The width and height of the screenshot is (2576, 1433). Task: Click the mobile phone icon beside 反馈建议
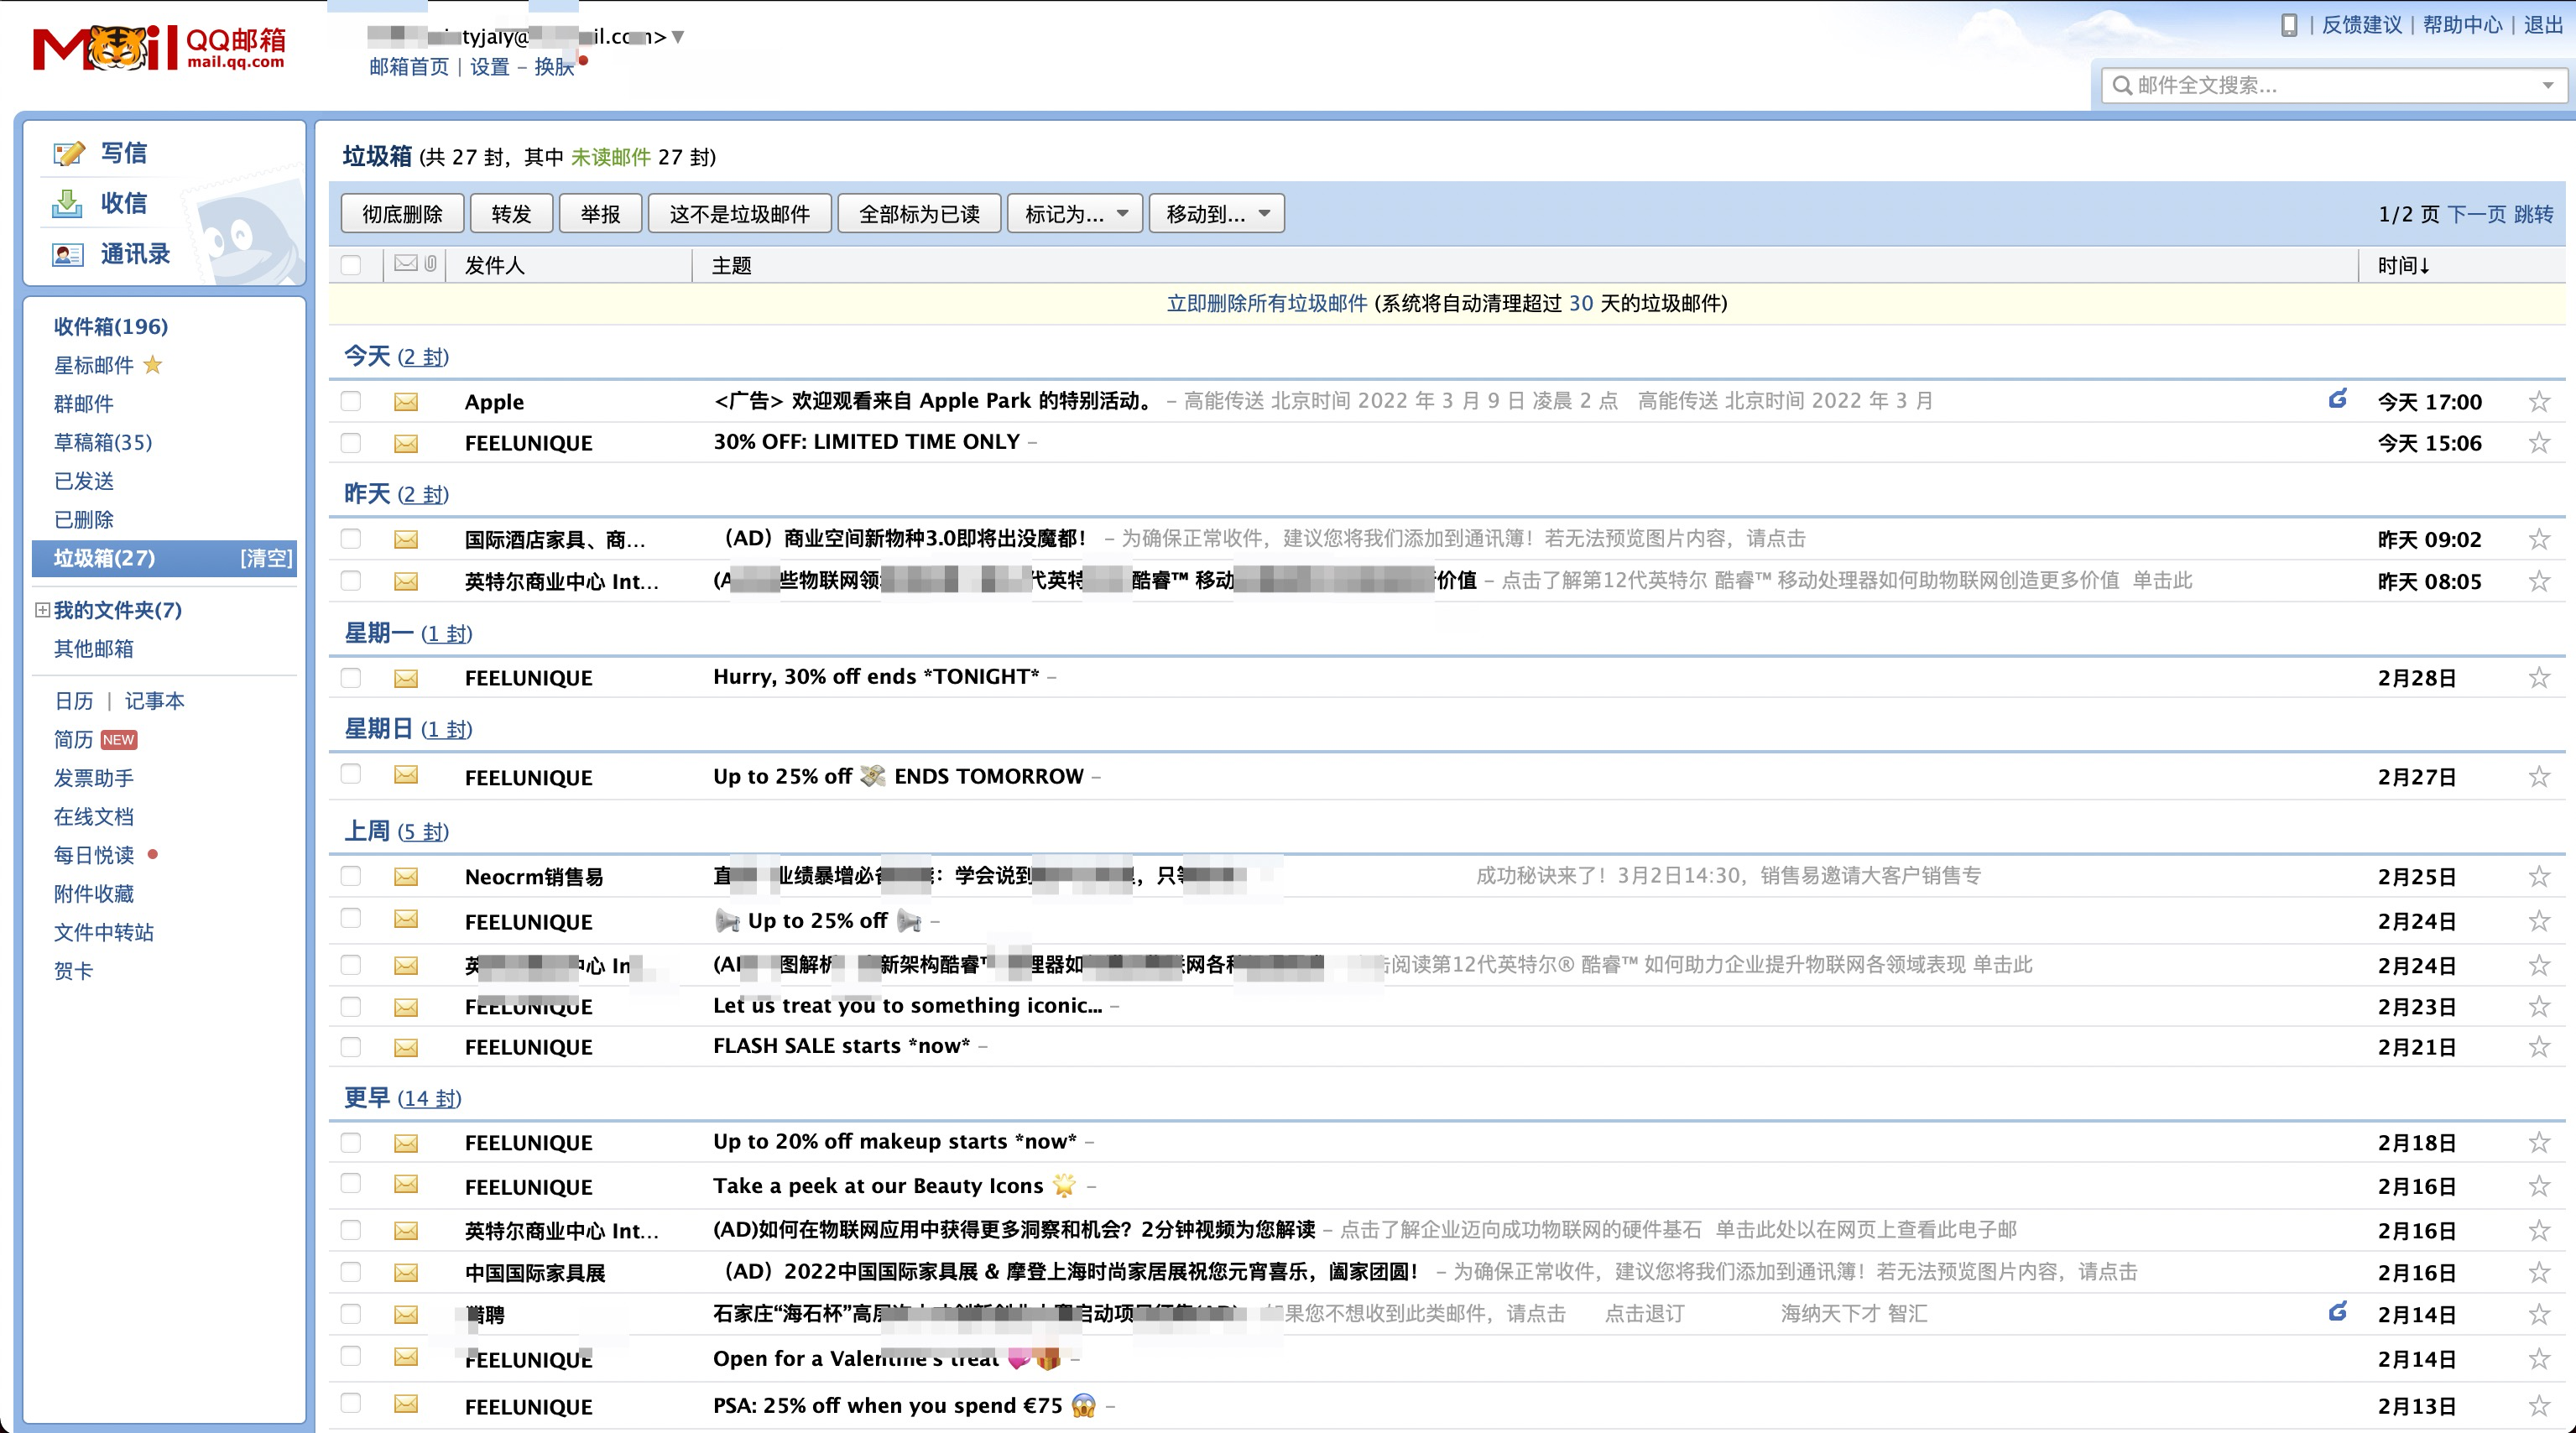[2288, 25]
